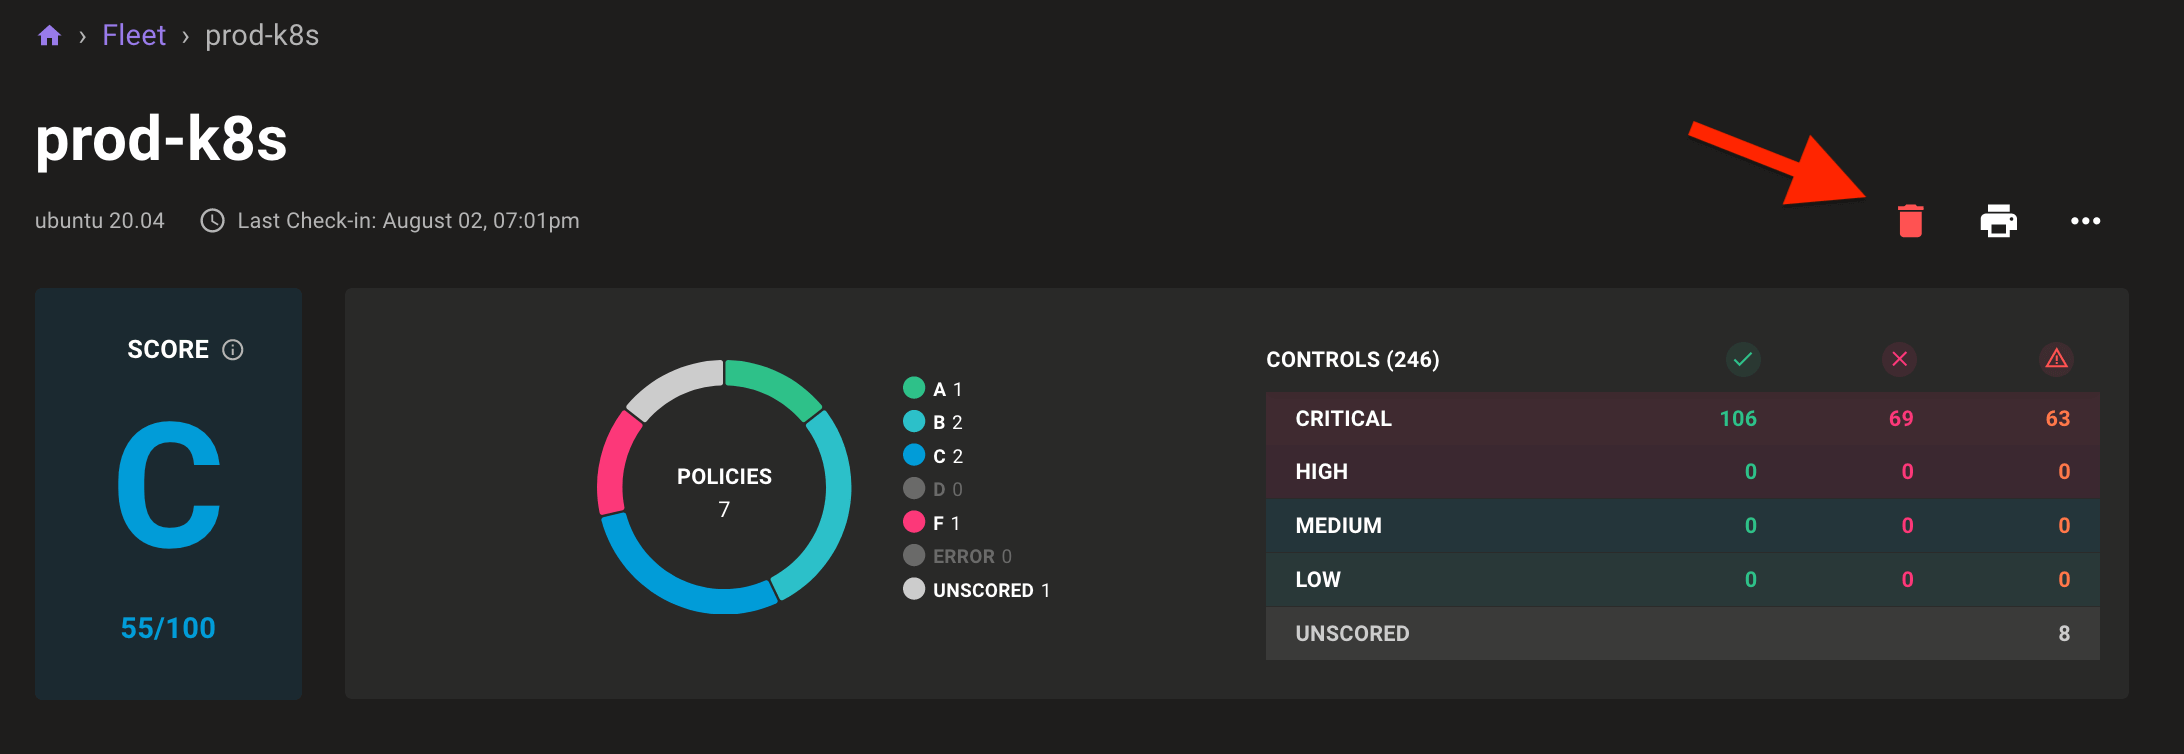Click the errored controls warning triangle icon
This screenshot has height=754, width=2184.
[x=2056, y=359]
